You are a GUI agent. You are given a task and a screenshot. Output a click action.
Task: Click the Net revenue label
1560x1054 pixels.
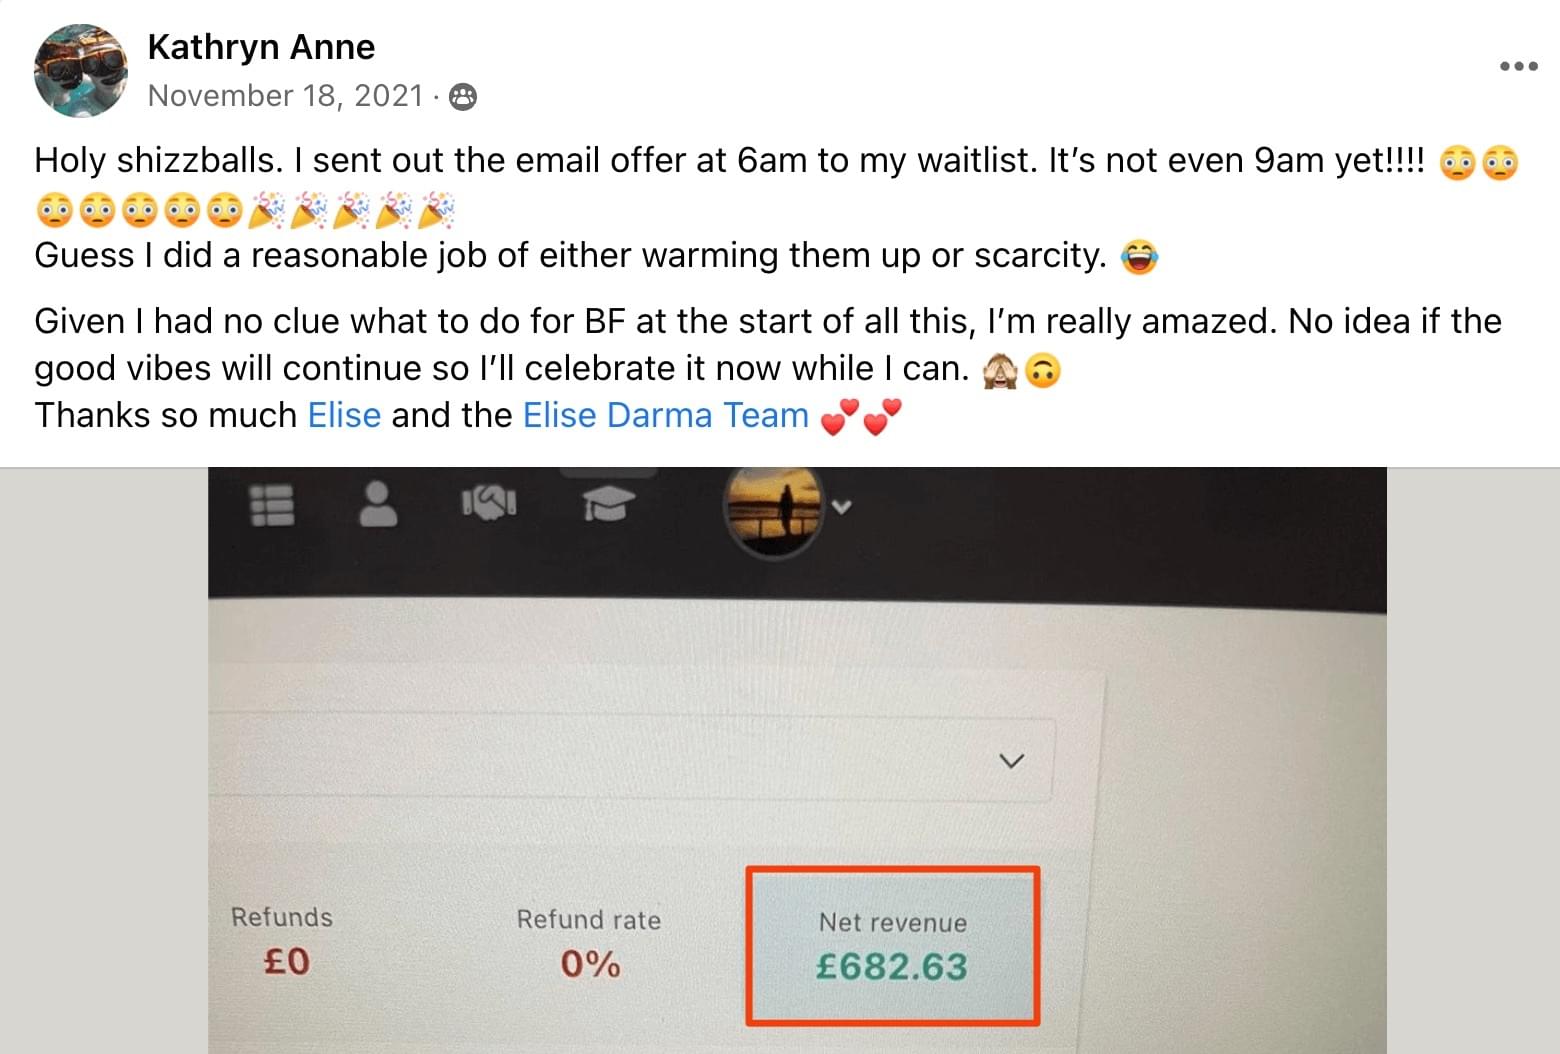892,922
